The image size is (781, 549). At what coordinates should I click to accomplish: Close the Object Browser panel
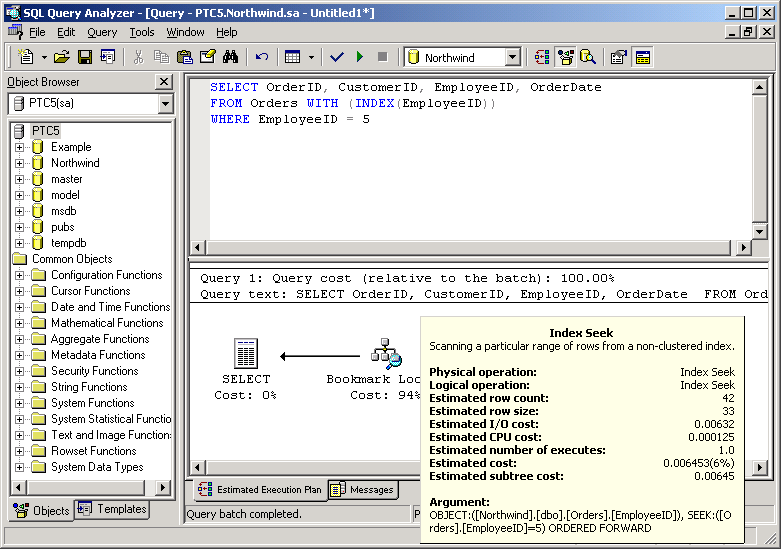click(x=164, y=82)
